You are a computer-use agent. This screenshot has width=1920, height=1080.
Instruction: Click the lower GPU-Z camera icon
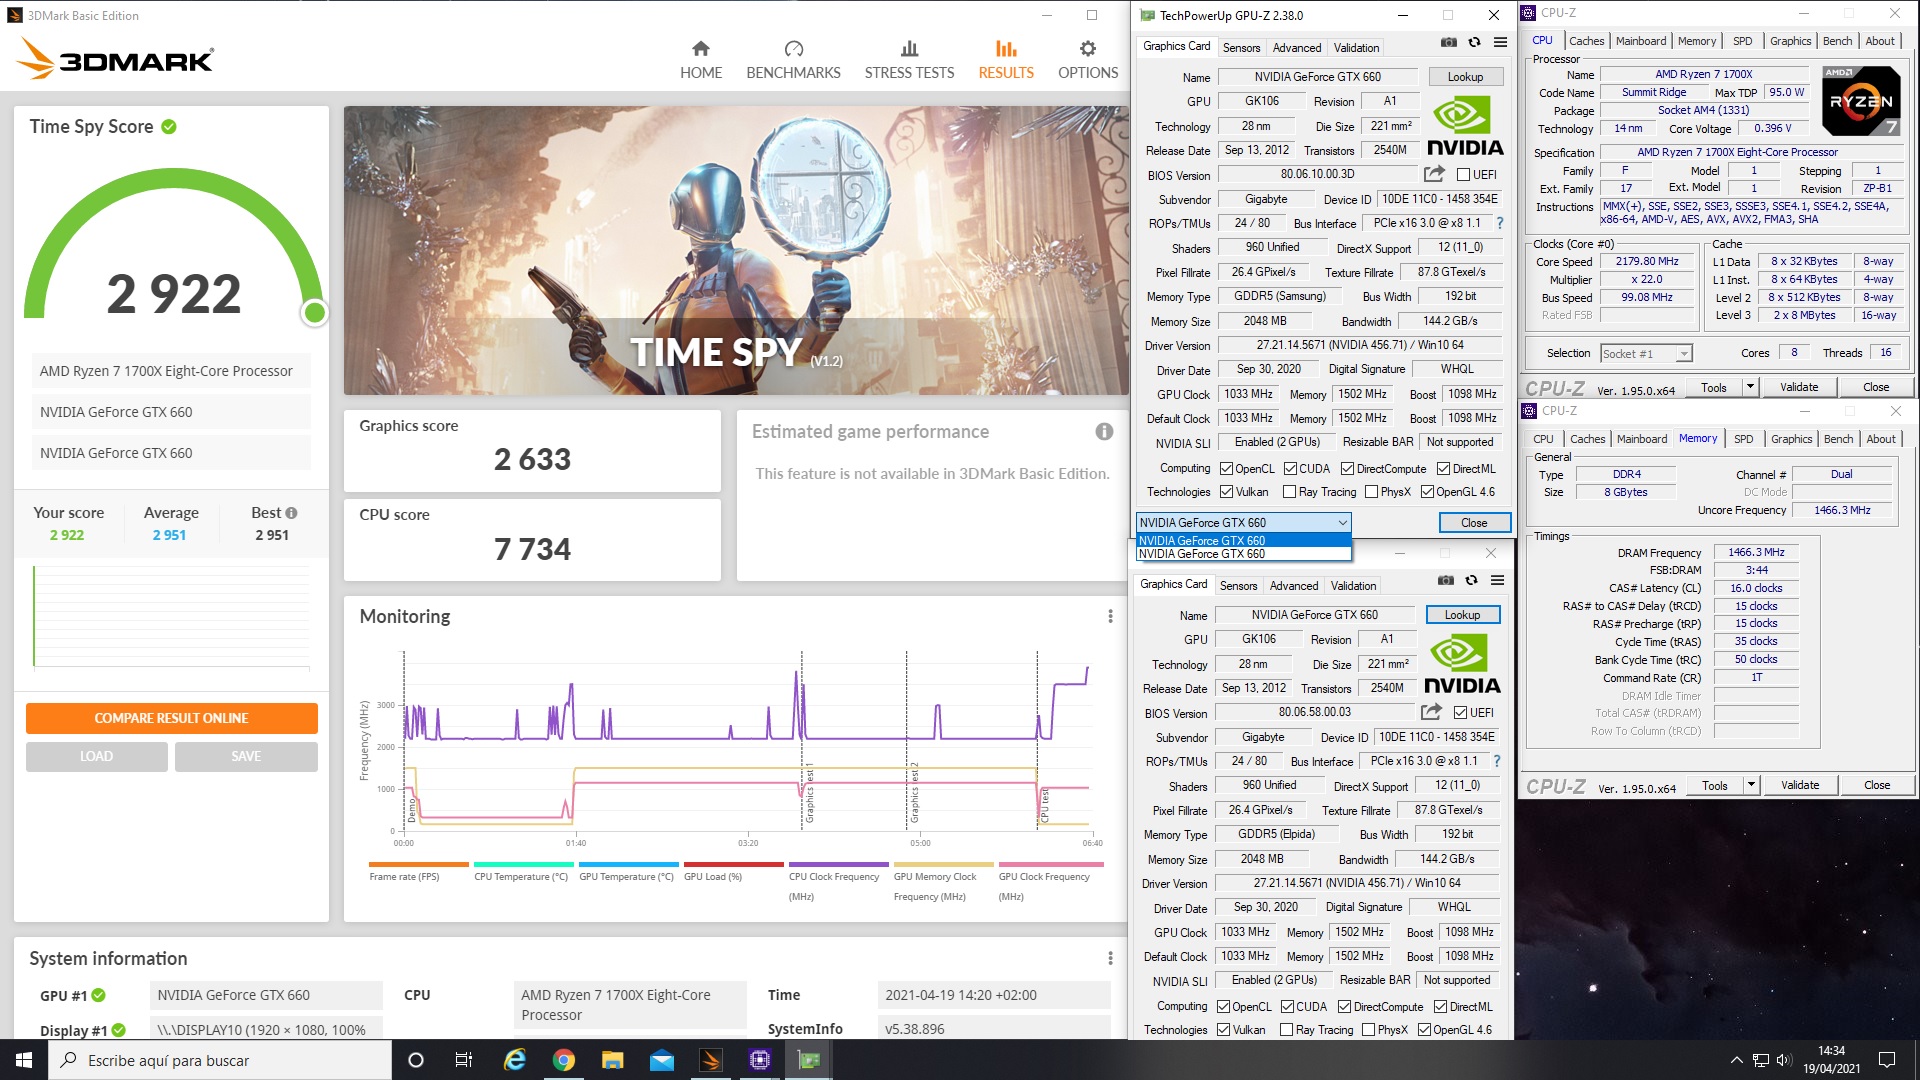tap(1445, 580)
